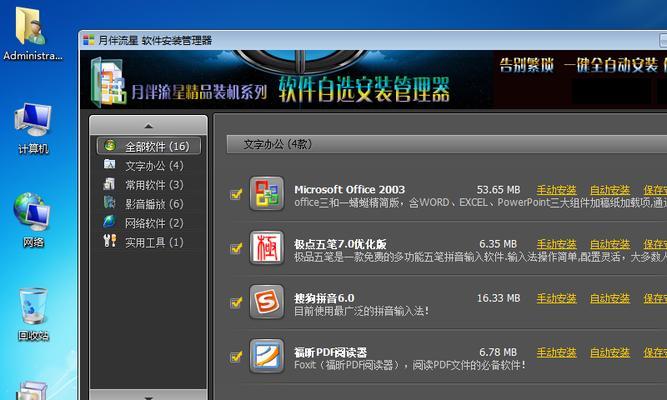
Task: Click the 实用工具 wrench icon
Action: click(x=110, y=241)
